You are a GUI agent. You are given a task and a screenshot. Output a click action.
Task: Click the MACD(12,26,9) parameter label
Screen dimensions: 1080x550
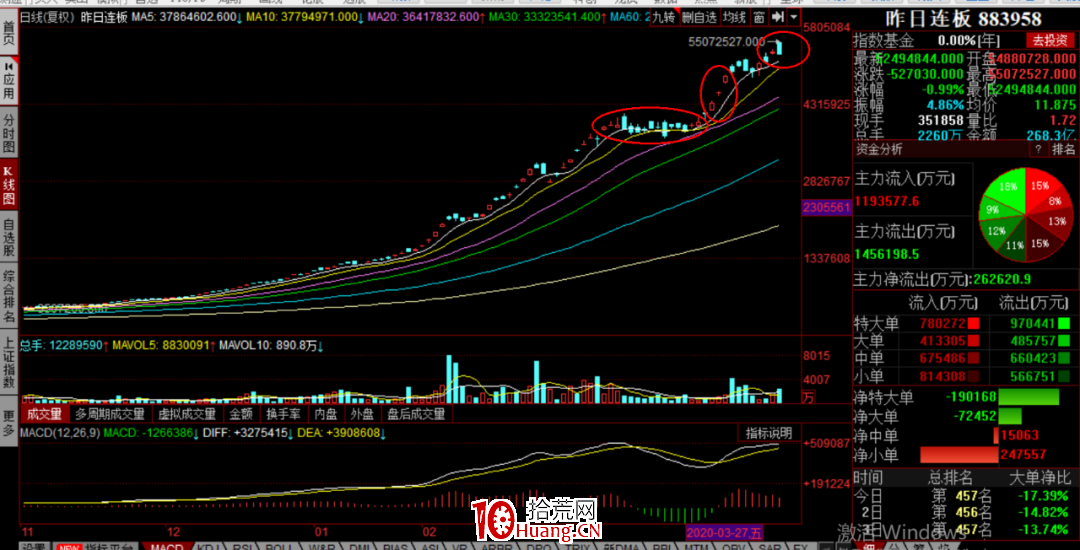[x=60, y=433]
